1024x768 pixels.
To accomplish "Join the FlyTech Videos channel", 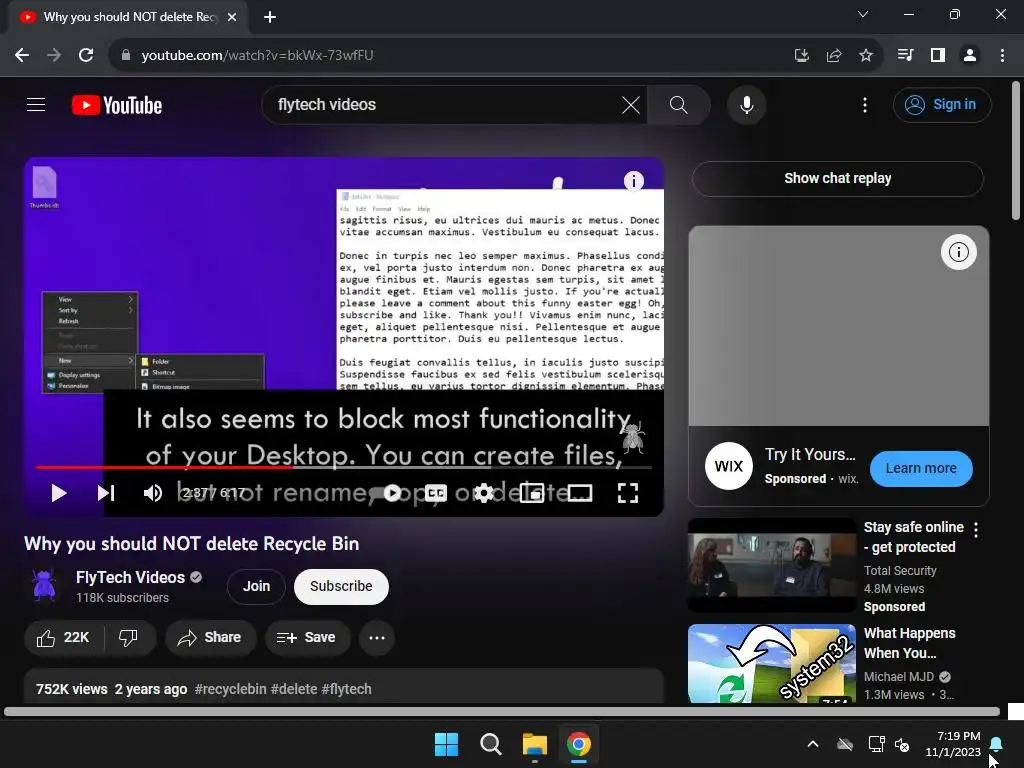I will pos(256,586).
